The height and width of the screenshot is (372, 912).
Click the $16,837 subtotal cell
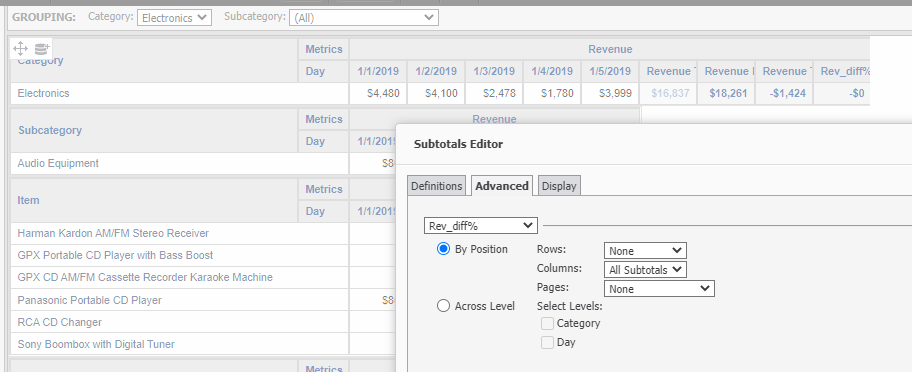(668, 94)
